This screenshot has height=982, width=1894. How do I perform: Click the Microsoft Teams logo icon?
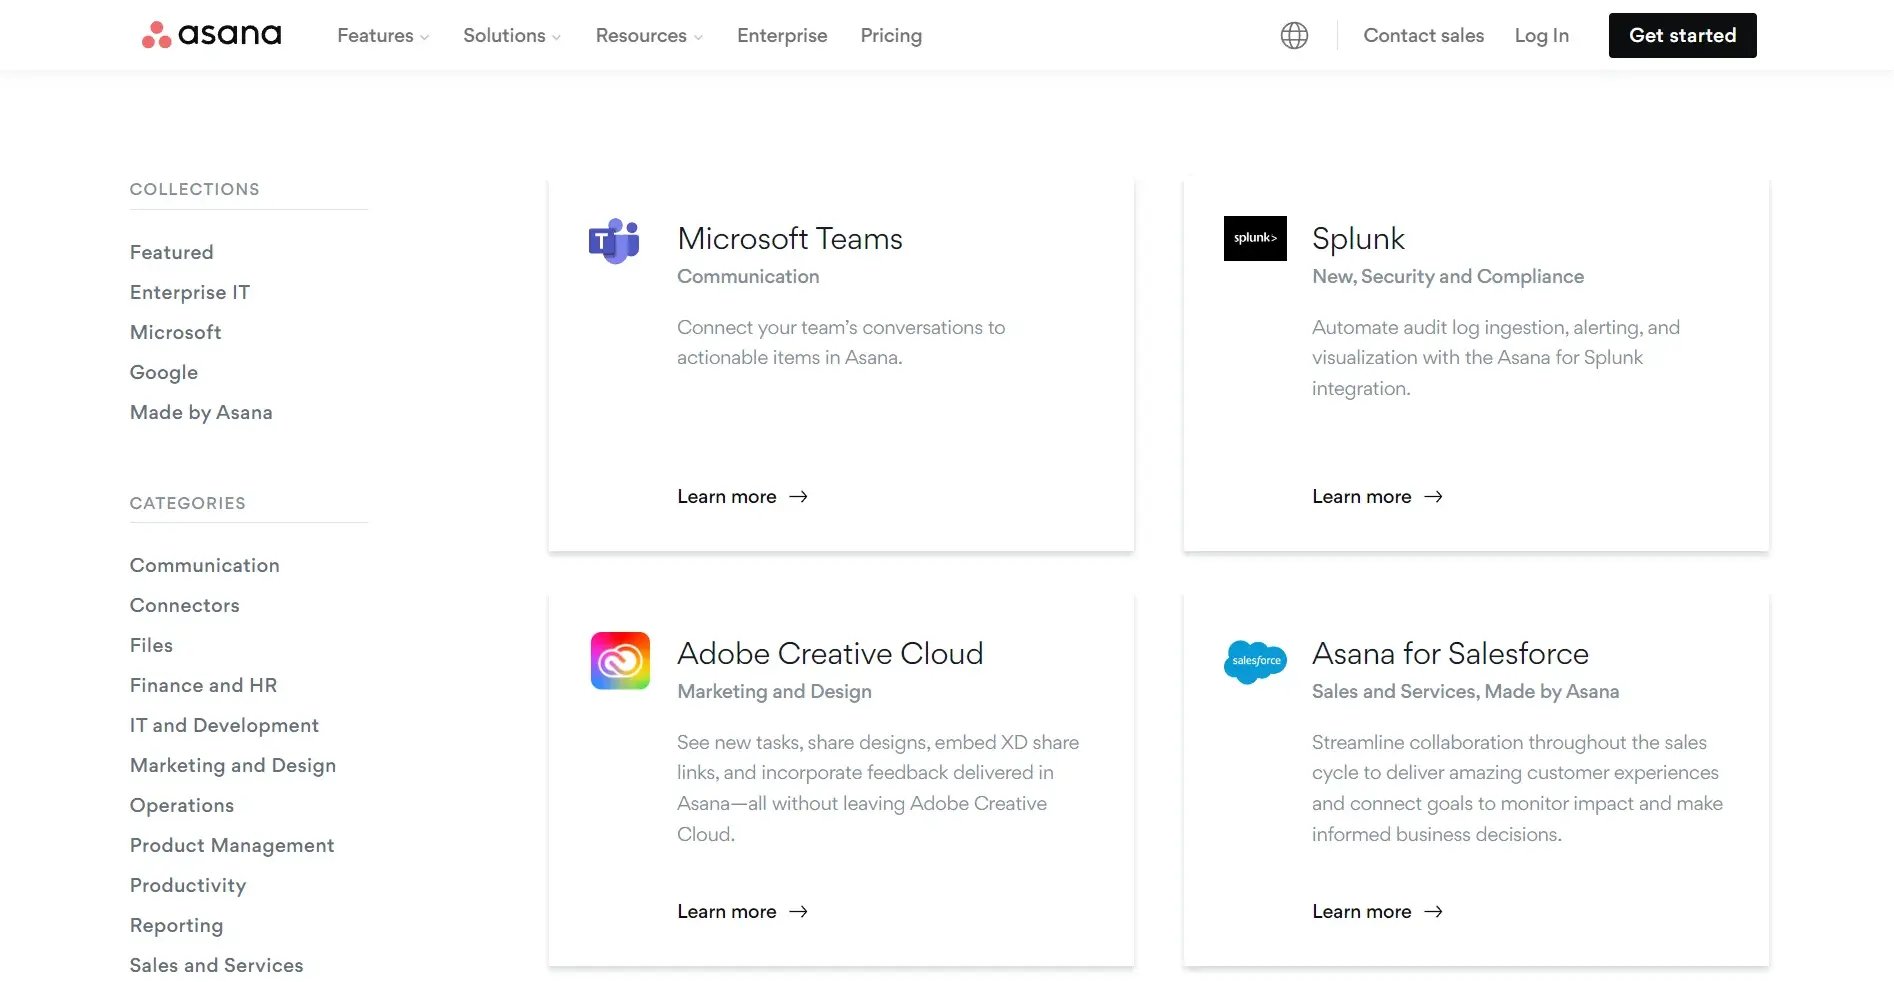[x=614, y=240]
